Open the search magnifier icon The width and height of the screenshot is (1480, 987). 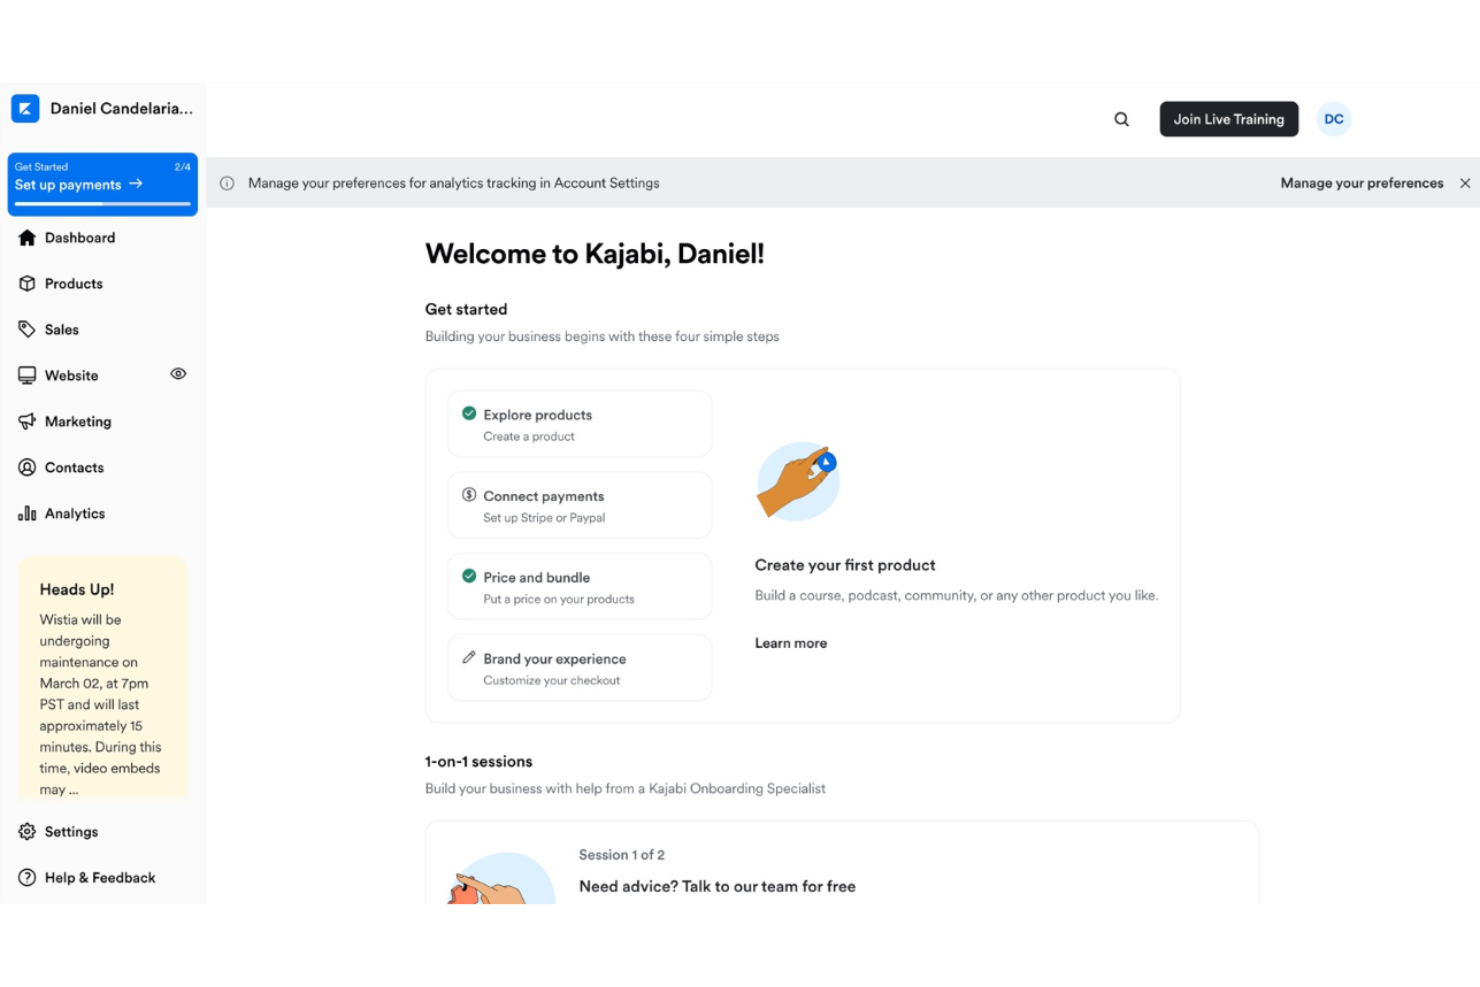(x=1122, y=119)
